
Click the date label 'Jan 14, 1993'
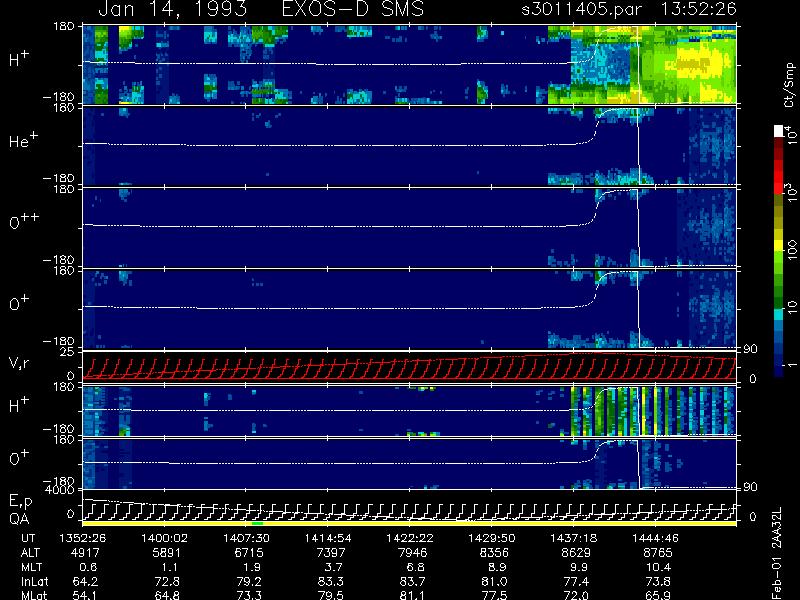click(173, 9)
